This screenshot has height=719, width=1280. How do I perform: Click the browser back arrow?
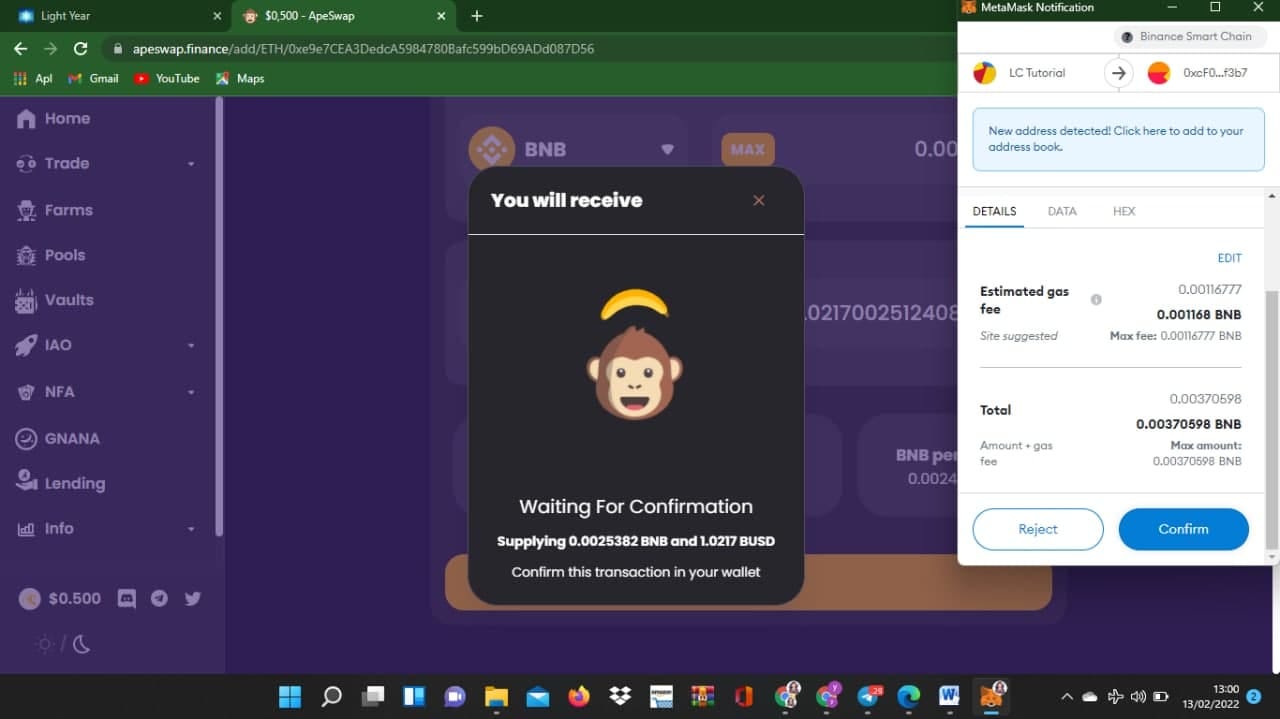20,48
